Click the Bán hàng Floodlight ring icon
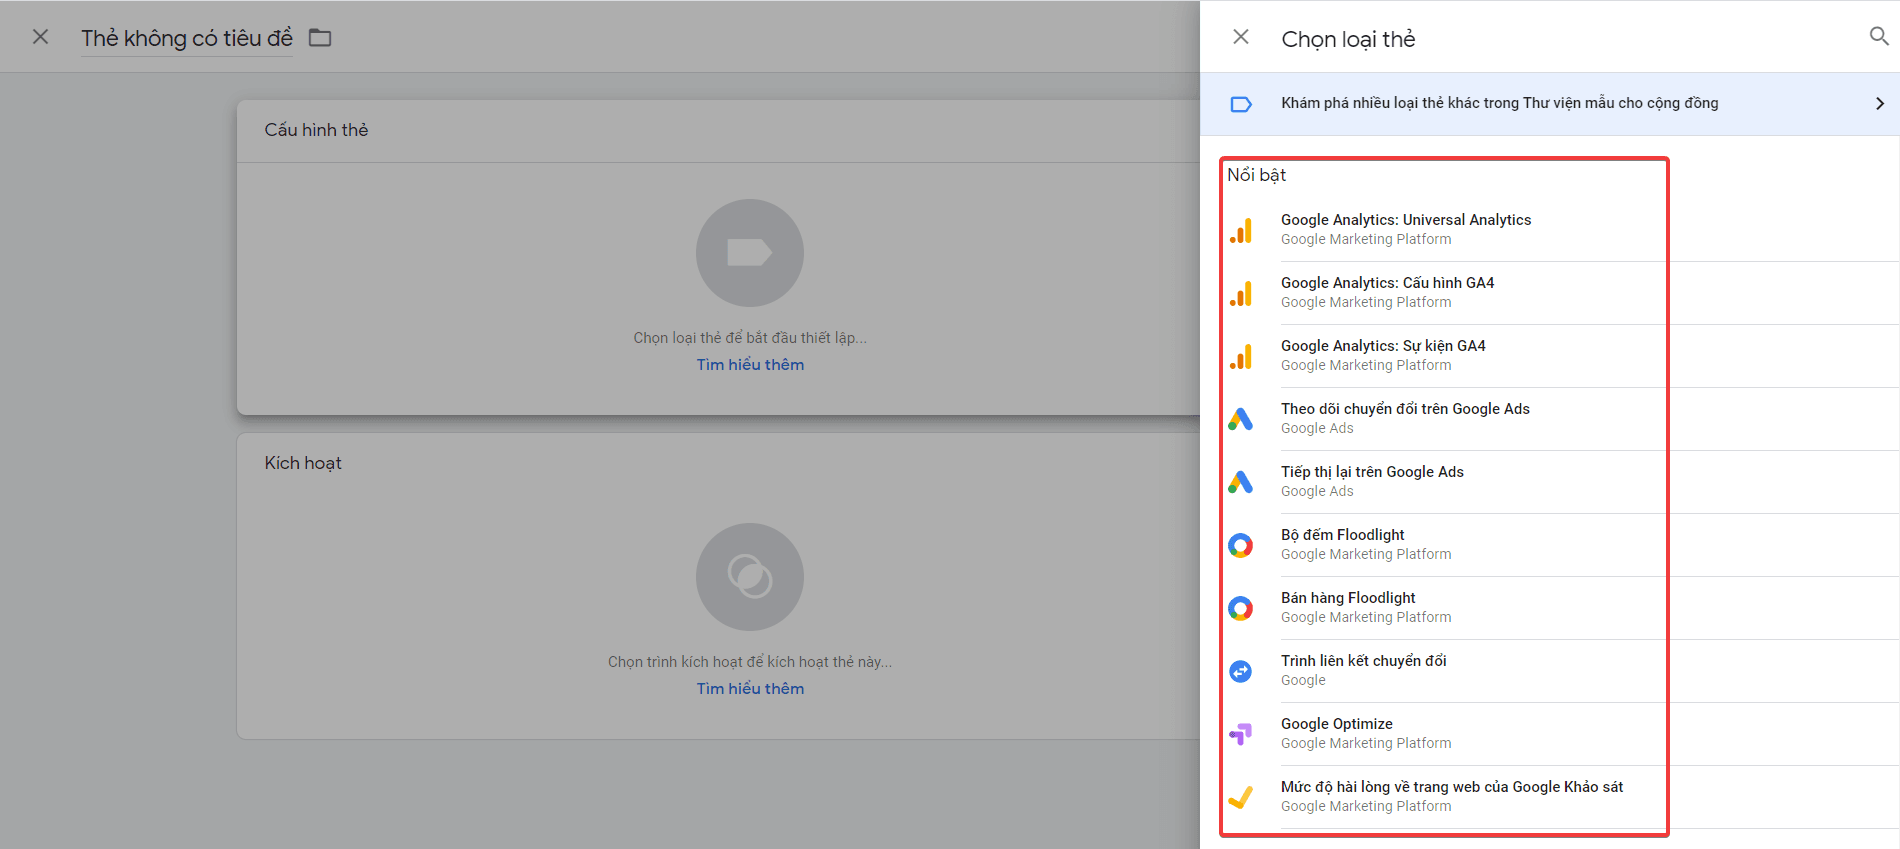Image resolution: width=1900 pixels, height=849 pixels. (1241, 608)
